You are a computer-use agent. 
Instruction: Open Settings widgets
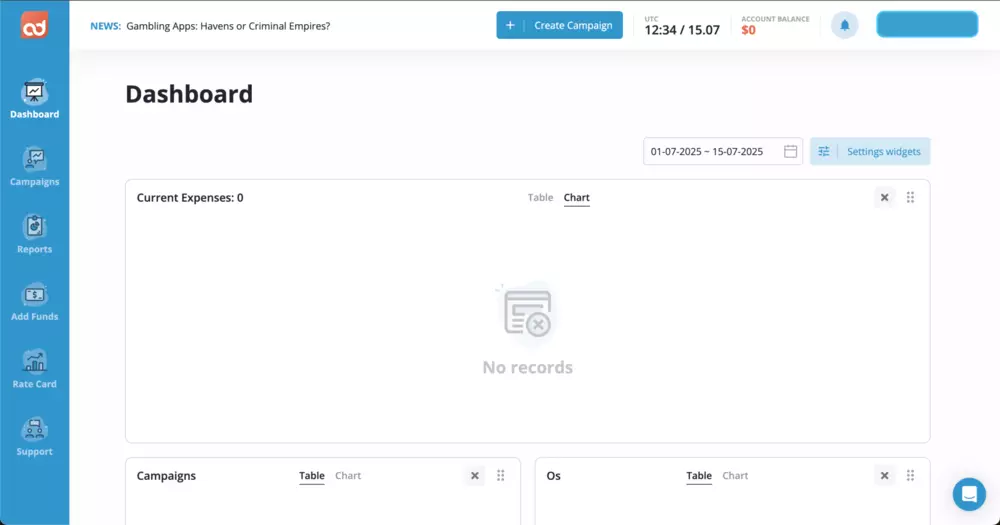click(x=870, y=151)
